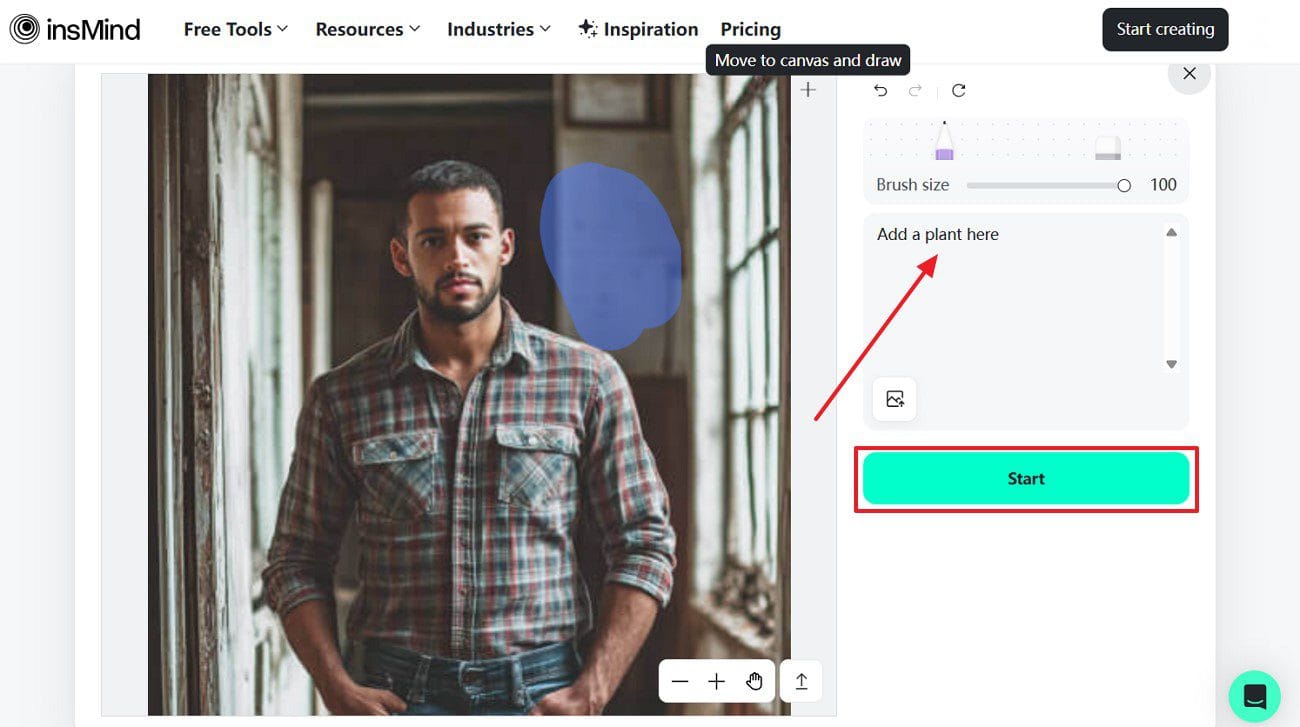This screenshot has height=727, width=1300.
Task: Expand the Free Tools menu
Action: click(x=236, y=29)
